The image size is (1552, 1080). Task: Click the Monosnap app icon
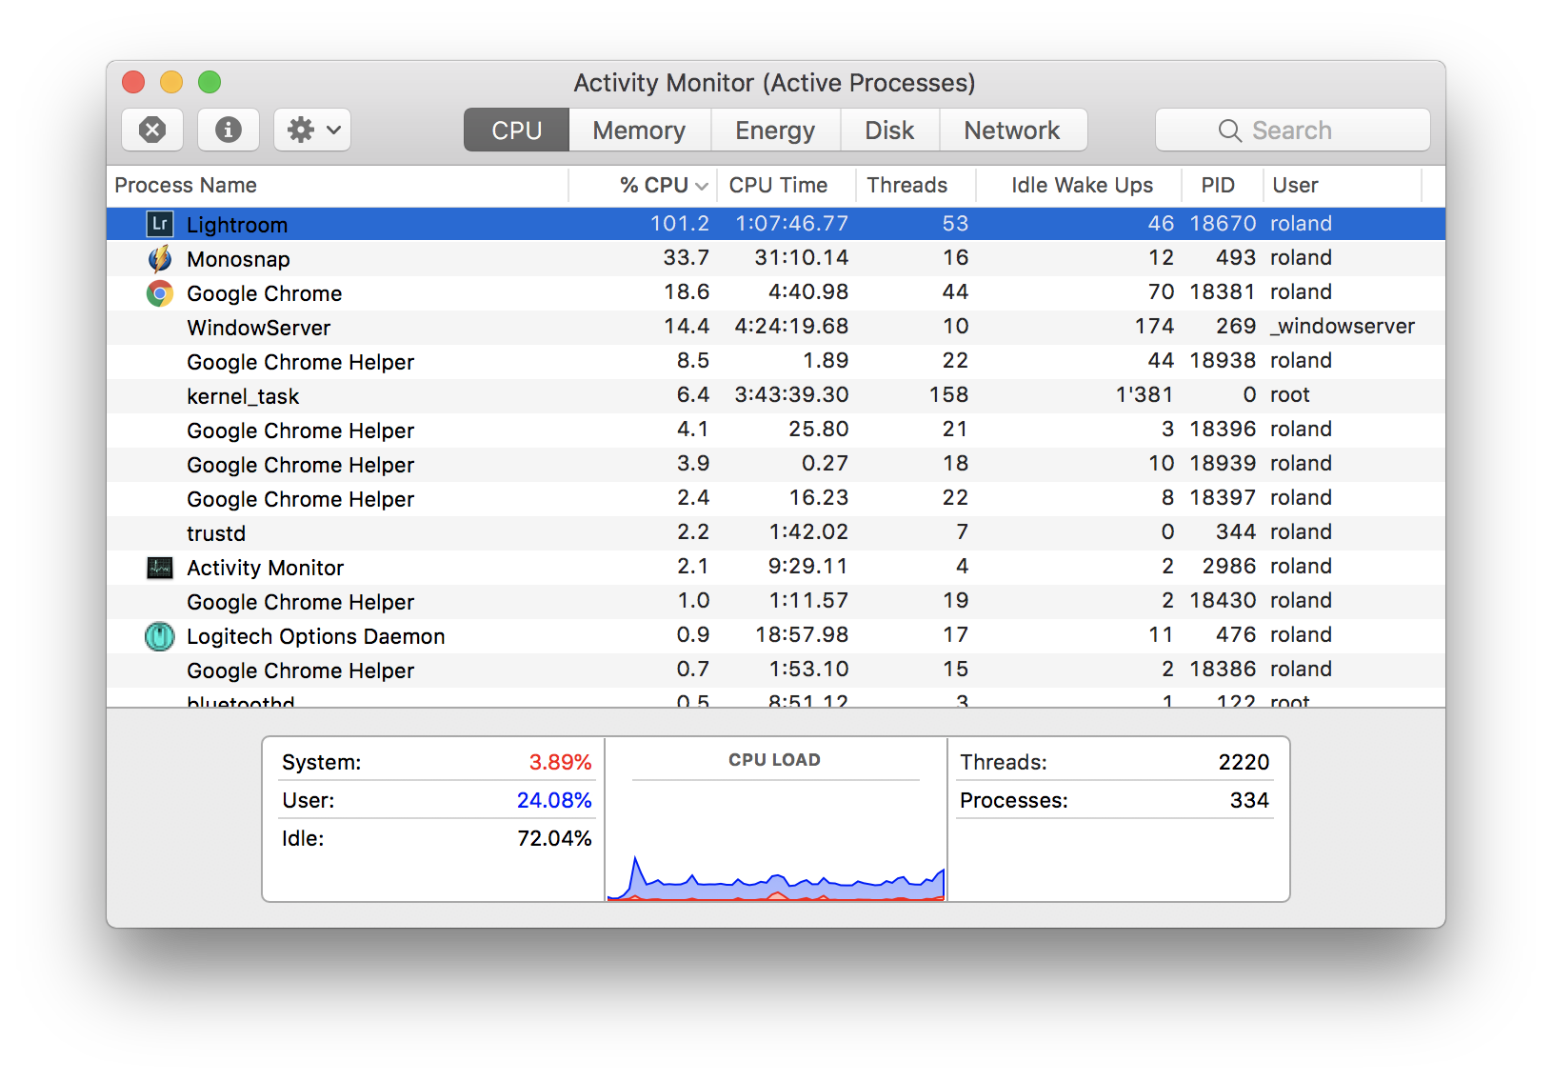(160, 259)
